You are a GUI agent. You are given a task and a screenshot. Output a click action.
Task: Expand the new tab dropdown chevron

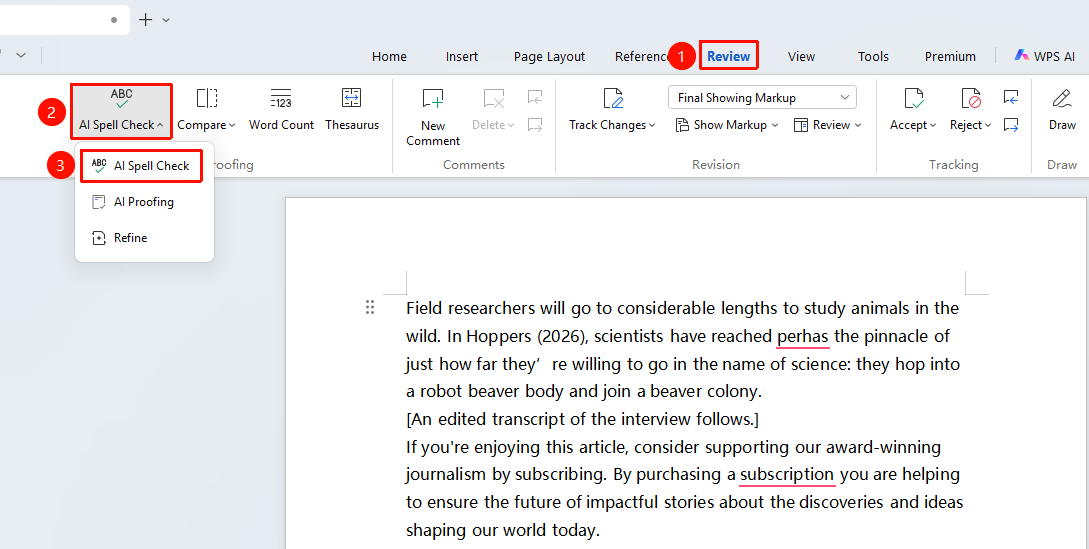pos(166,20)
